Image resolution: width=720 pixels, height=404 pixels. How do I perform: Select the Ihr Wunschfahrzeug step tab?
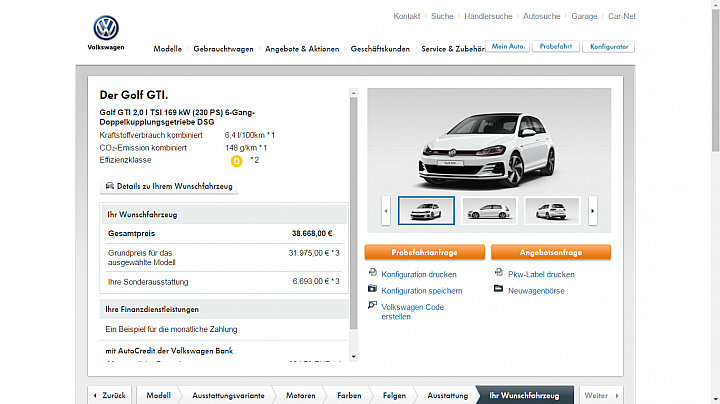click(524, 395)
